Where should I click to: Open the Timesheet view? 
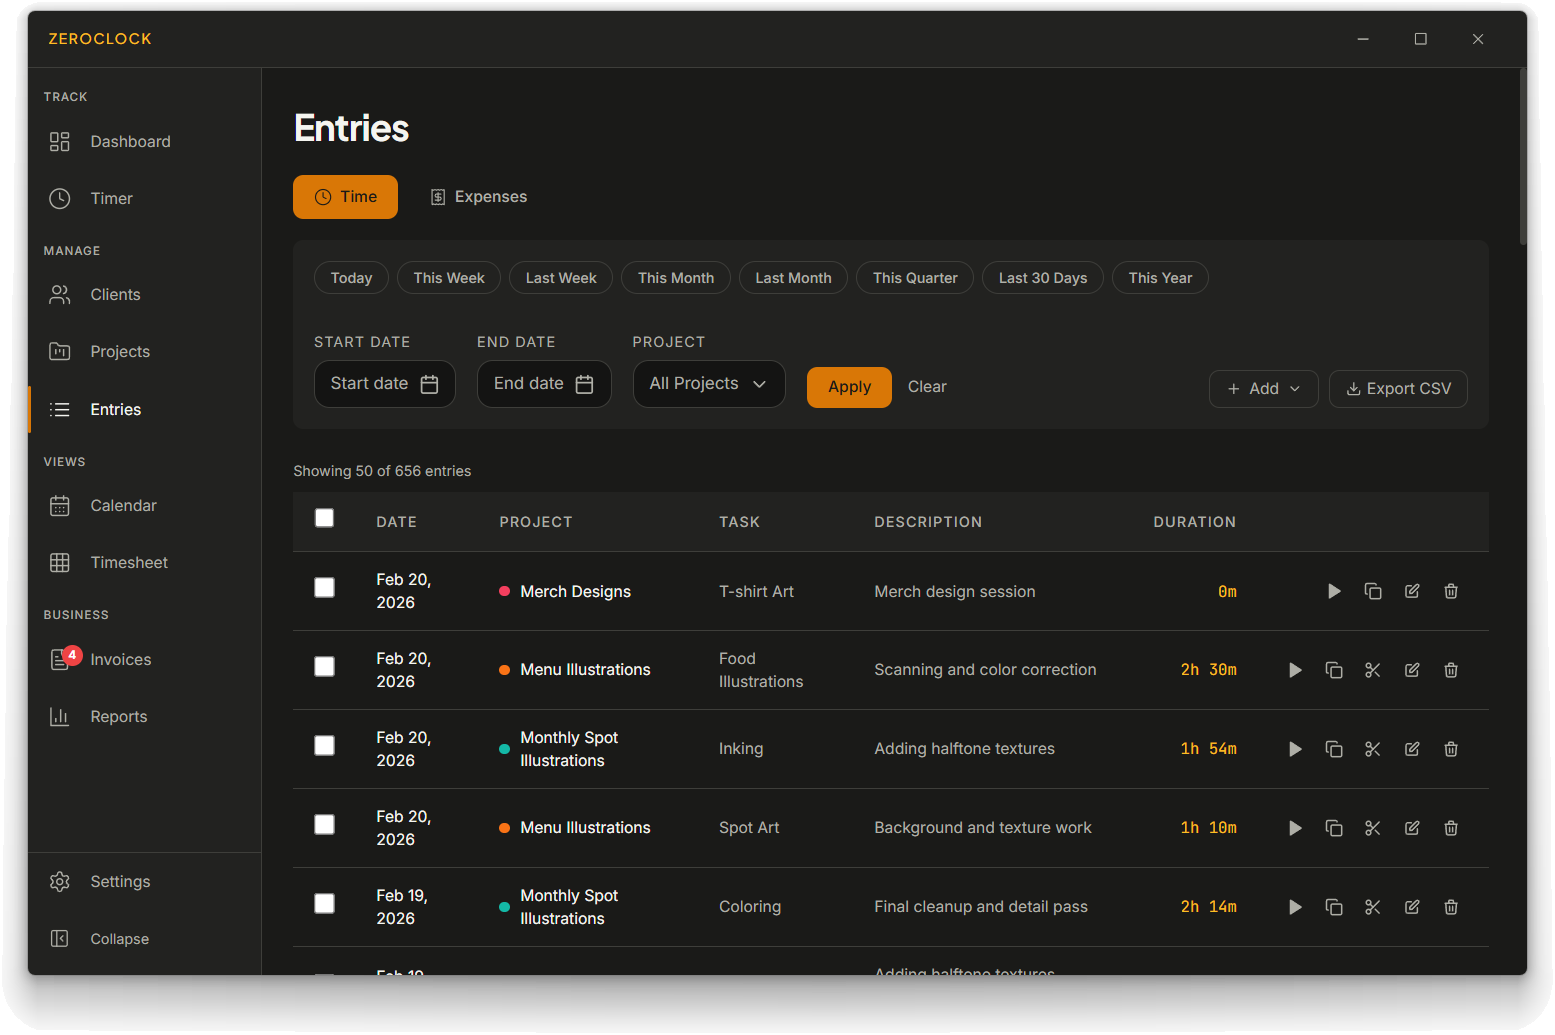click(x=128, y=562)
